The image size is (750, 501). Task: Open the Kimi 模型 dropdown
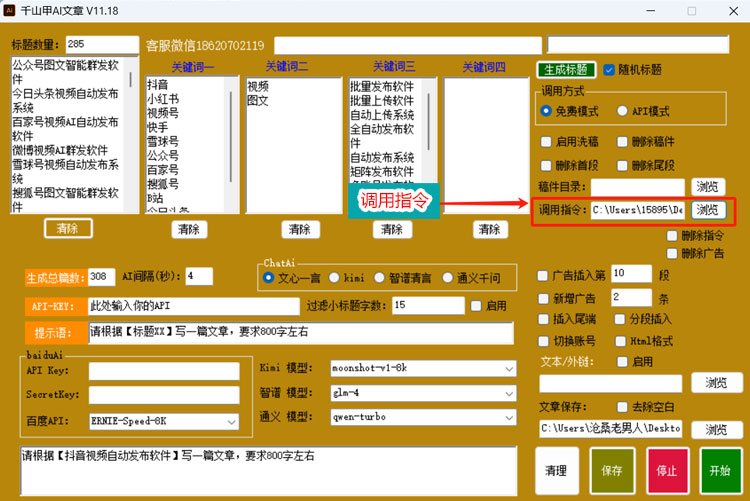click(423, 368)
